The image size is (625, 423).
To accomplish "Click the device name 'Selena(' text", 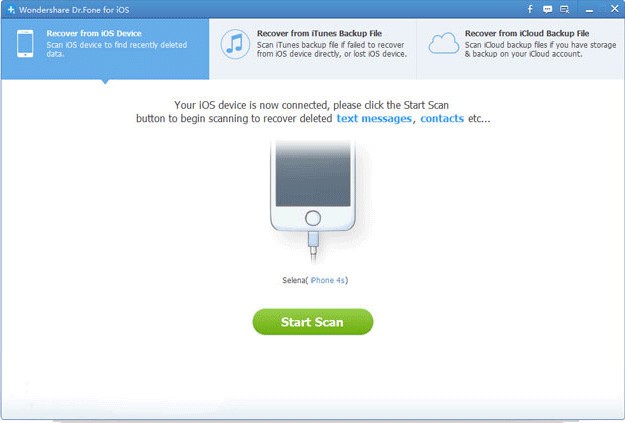I will coord(295,280).
